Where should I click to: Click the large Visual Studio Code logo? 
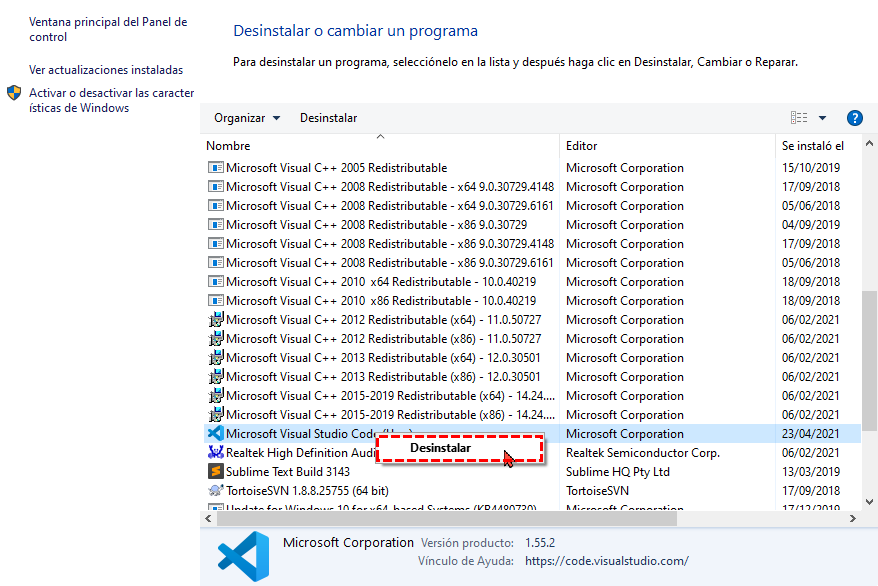point(244,556)
